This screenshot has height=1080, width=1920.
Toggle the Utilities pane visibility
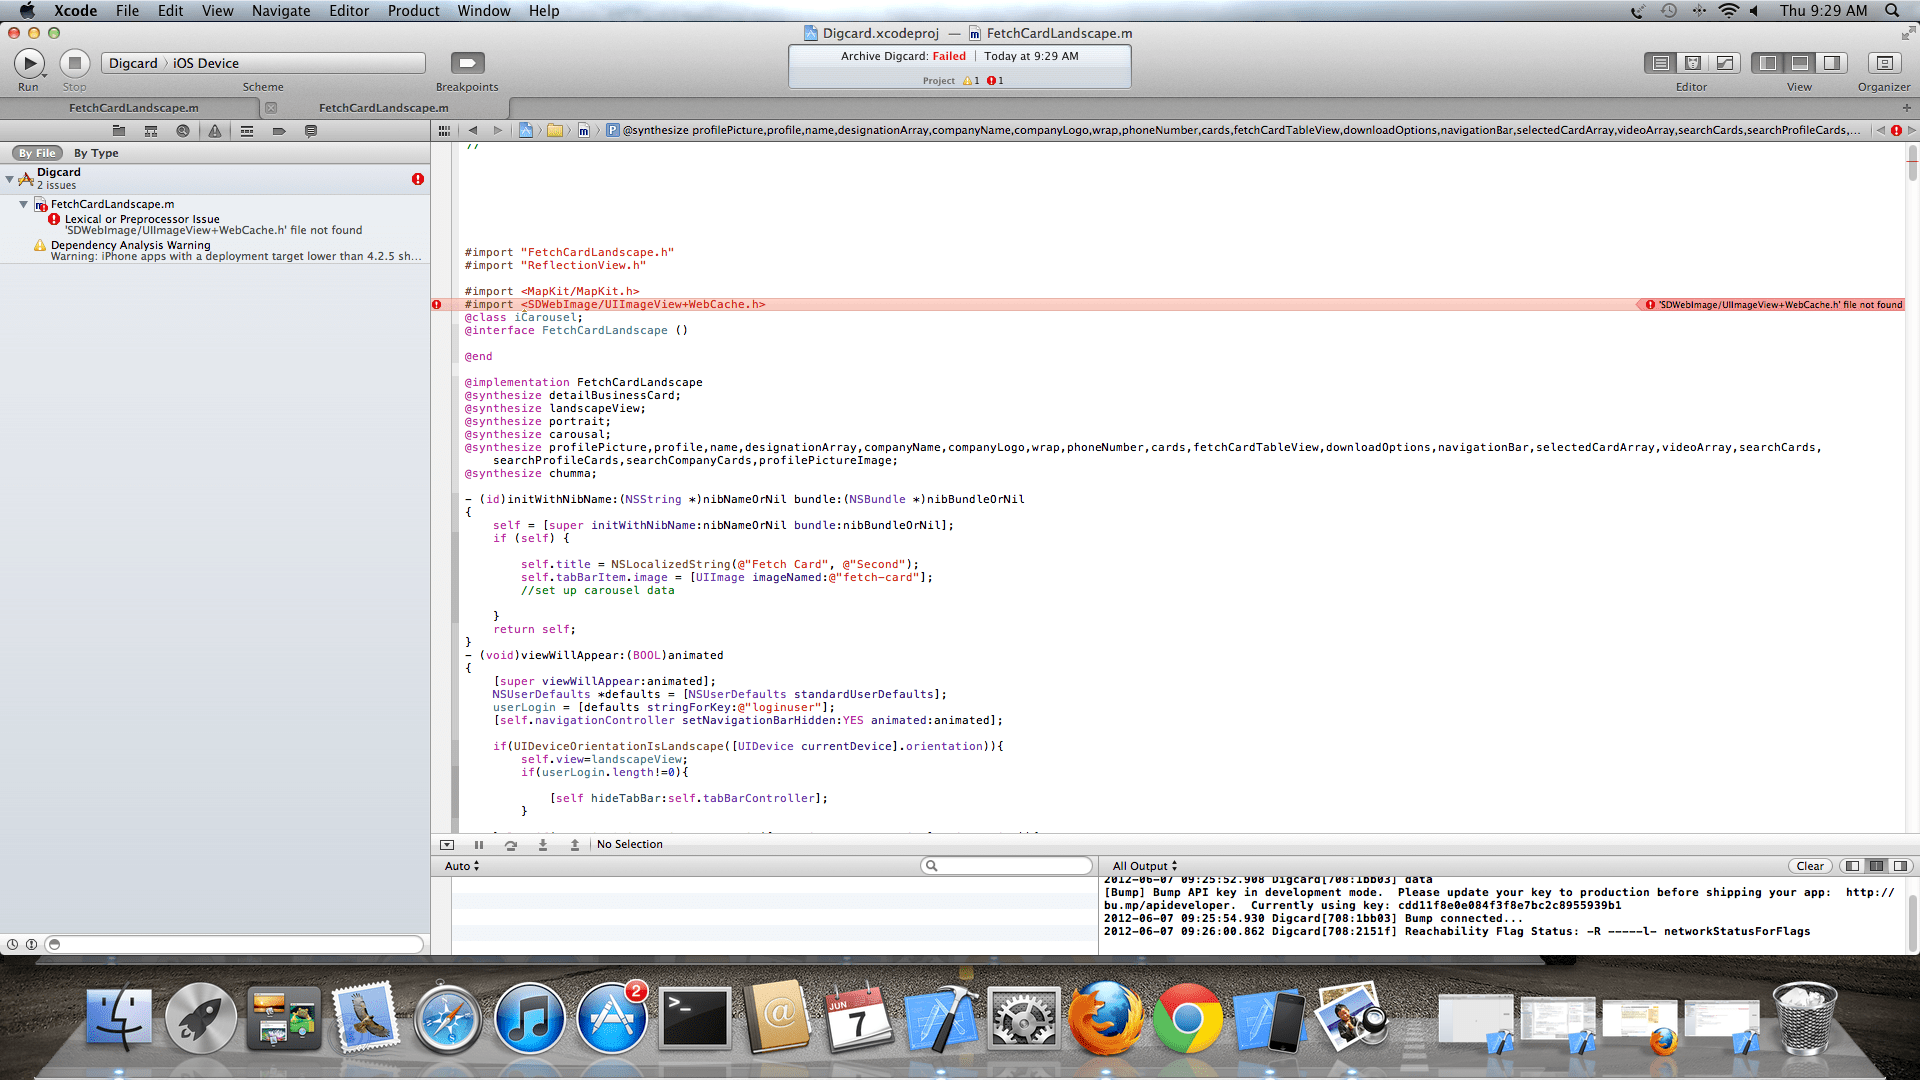coord(1832,63)
